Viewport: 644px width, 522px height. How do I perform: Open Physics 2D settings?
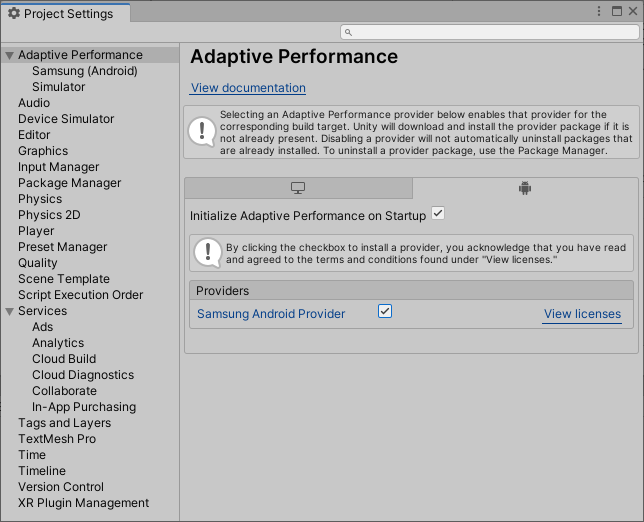[x=49, y=215]
